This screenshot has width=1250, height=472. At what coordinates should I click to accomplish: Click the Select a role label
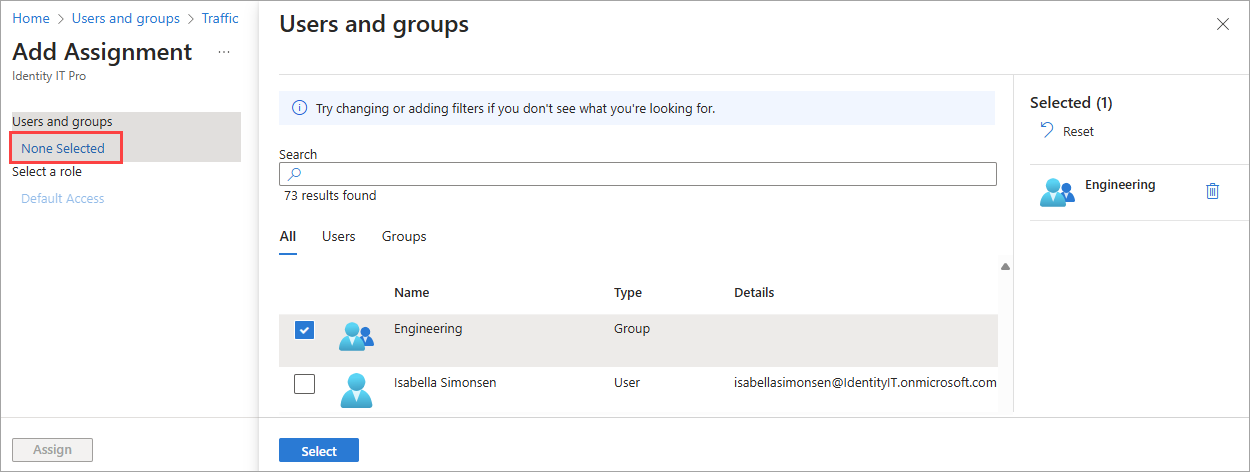pyautogui.click(x=47, y=171)
